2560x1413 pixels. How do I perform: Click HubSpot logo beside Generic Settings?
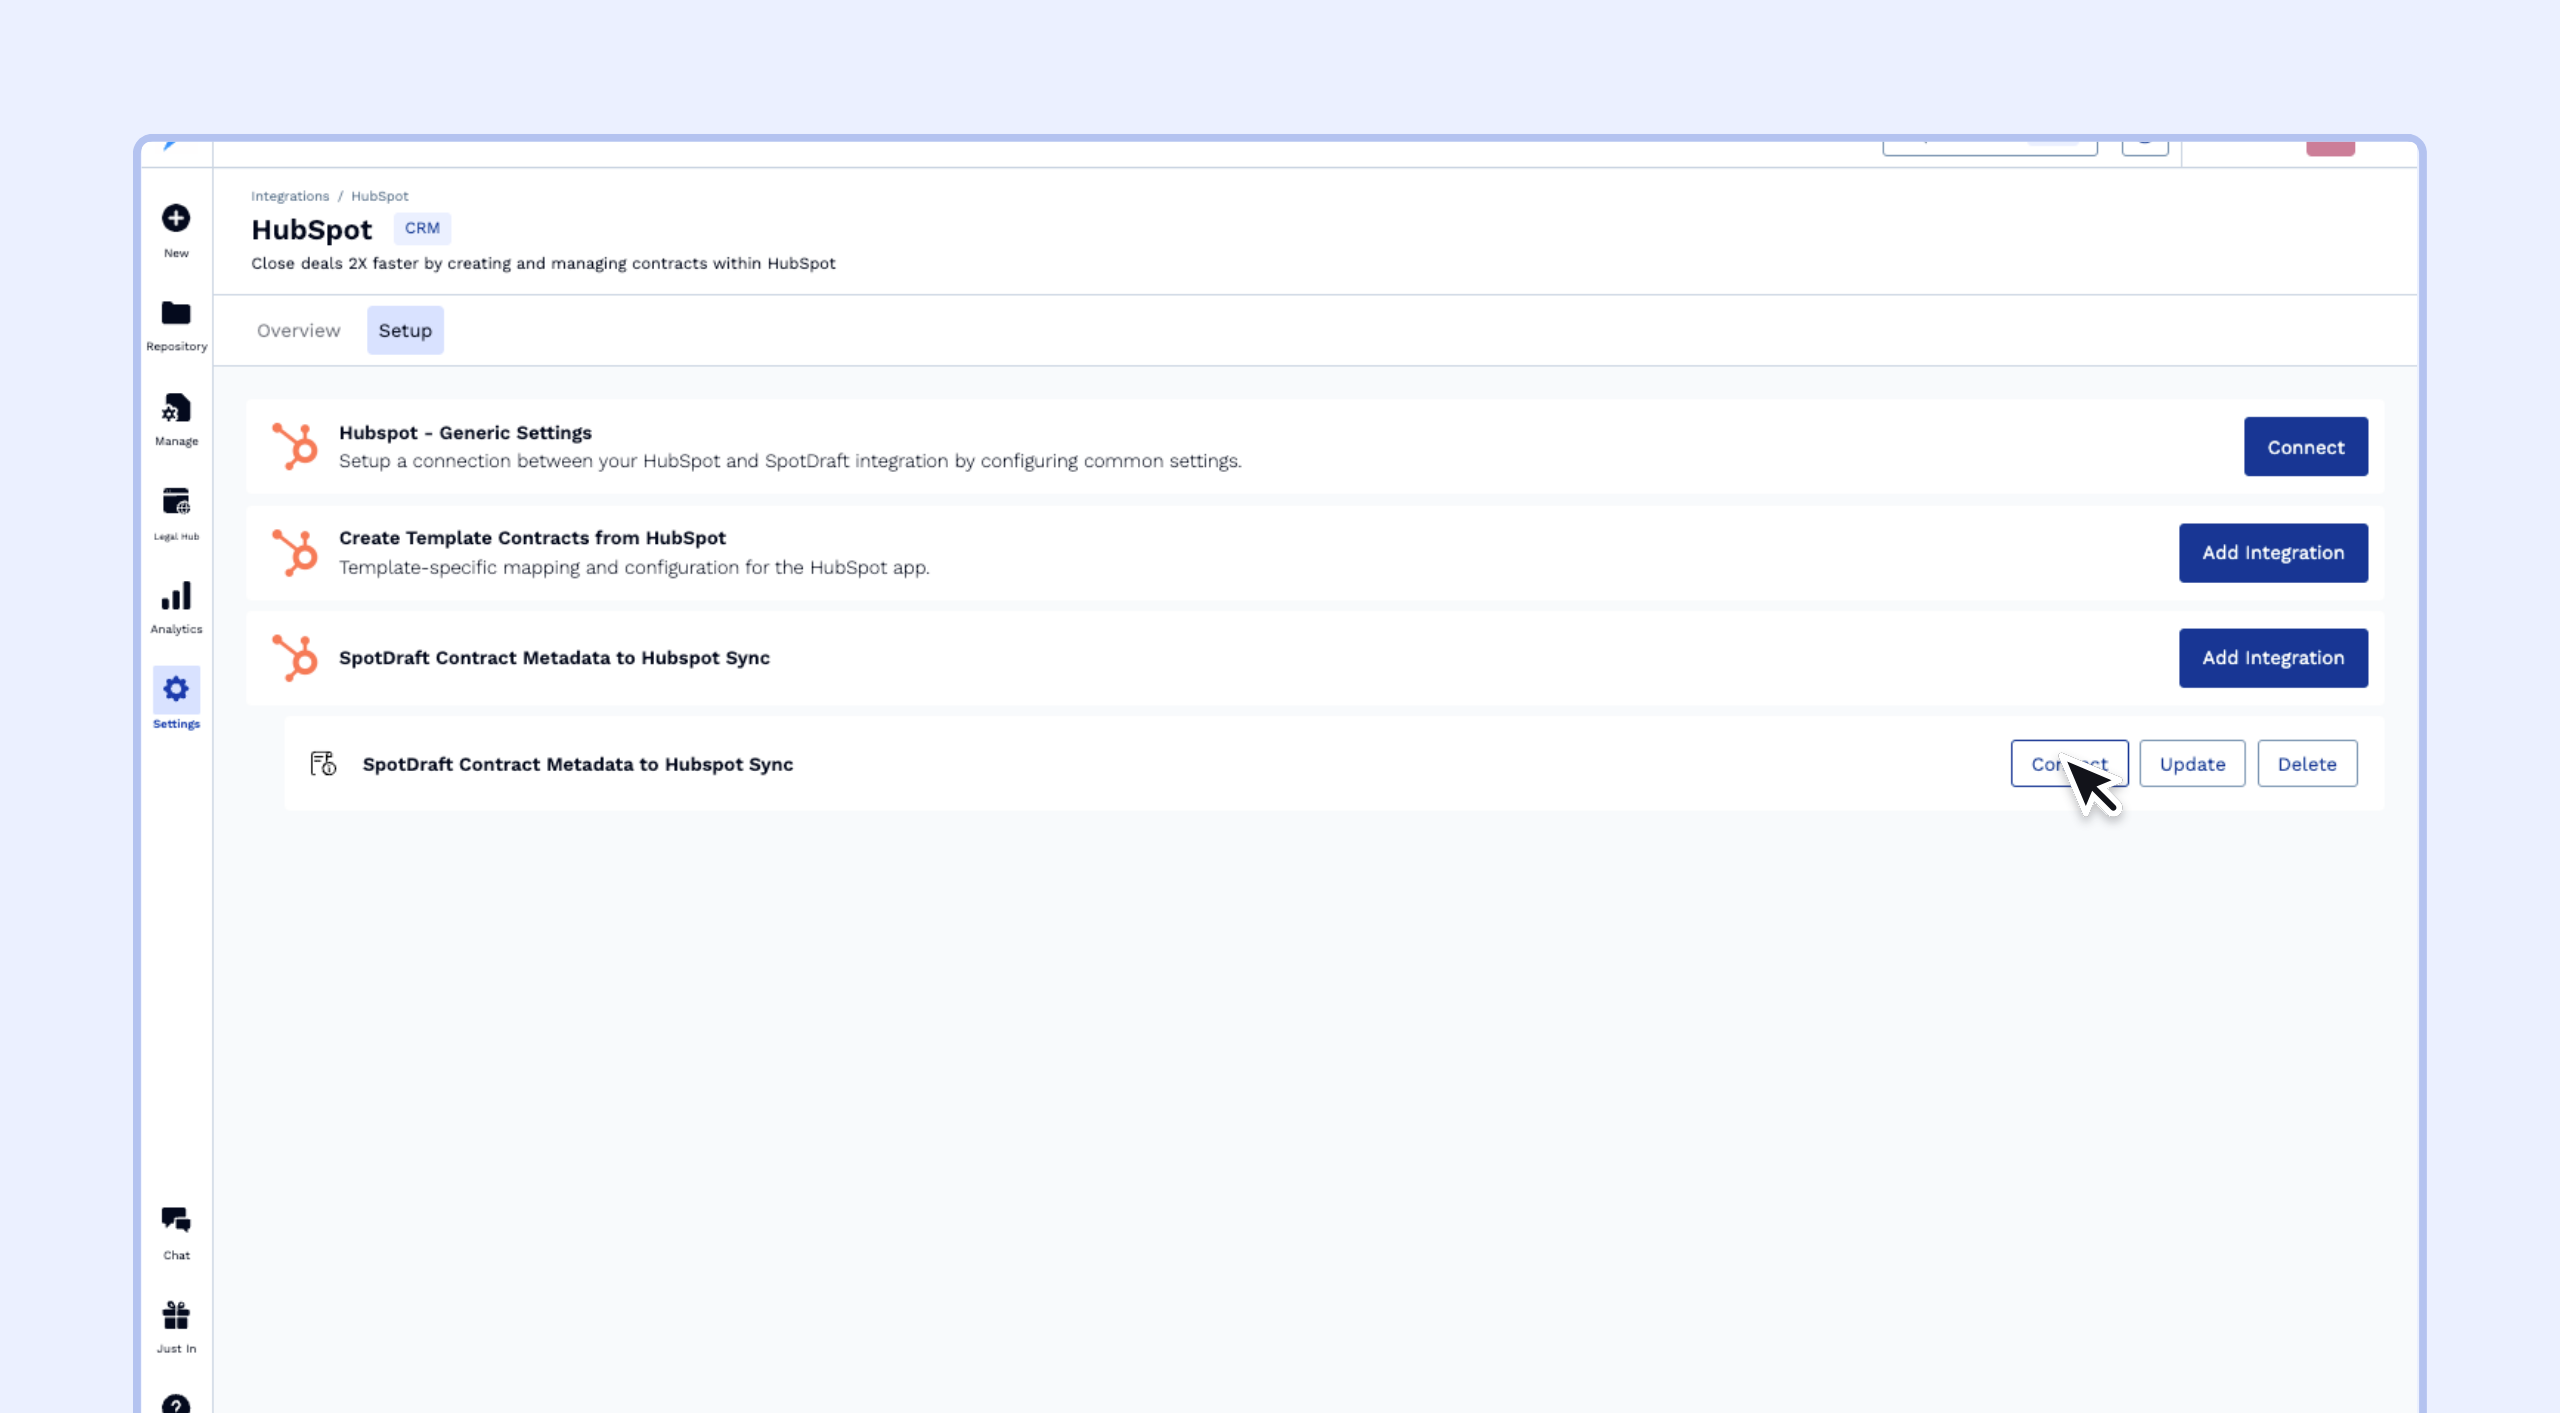[x=295, y=446]
